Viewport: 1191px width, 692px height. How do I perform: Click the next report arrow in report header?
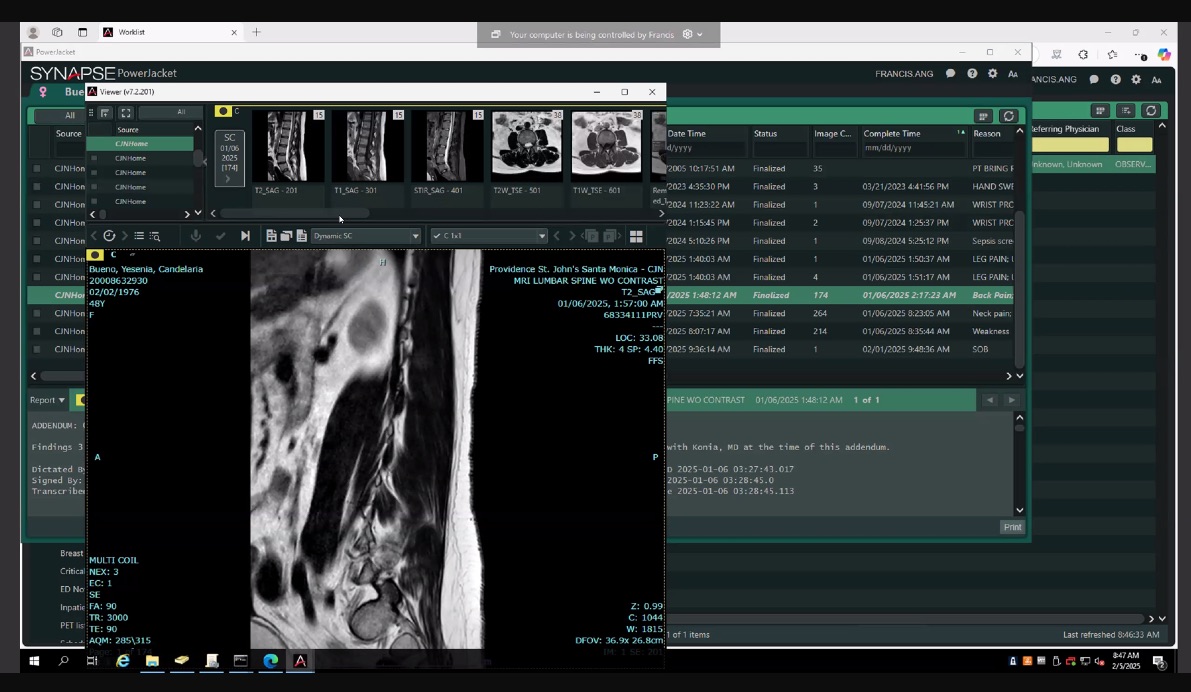tap(1011, 400)
